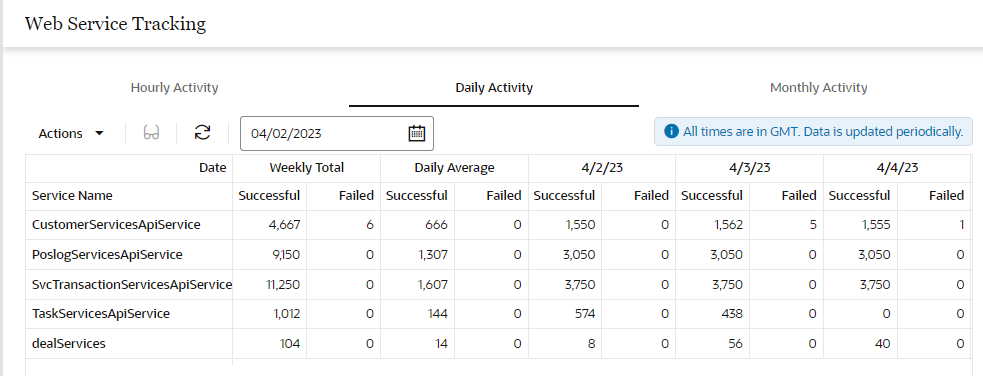Click Failed subheader under Weekly Total
Screen dimensions: 983x376
click(357, 196)
